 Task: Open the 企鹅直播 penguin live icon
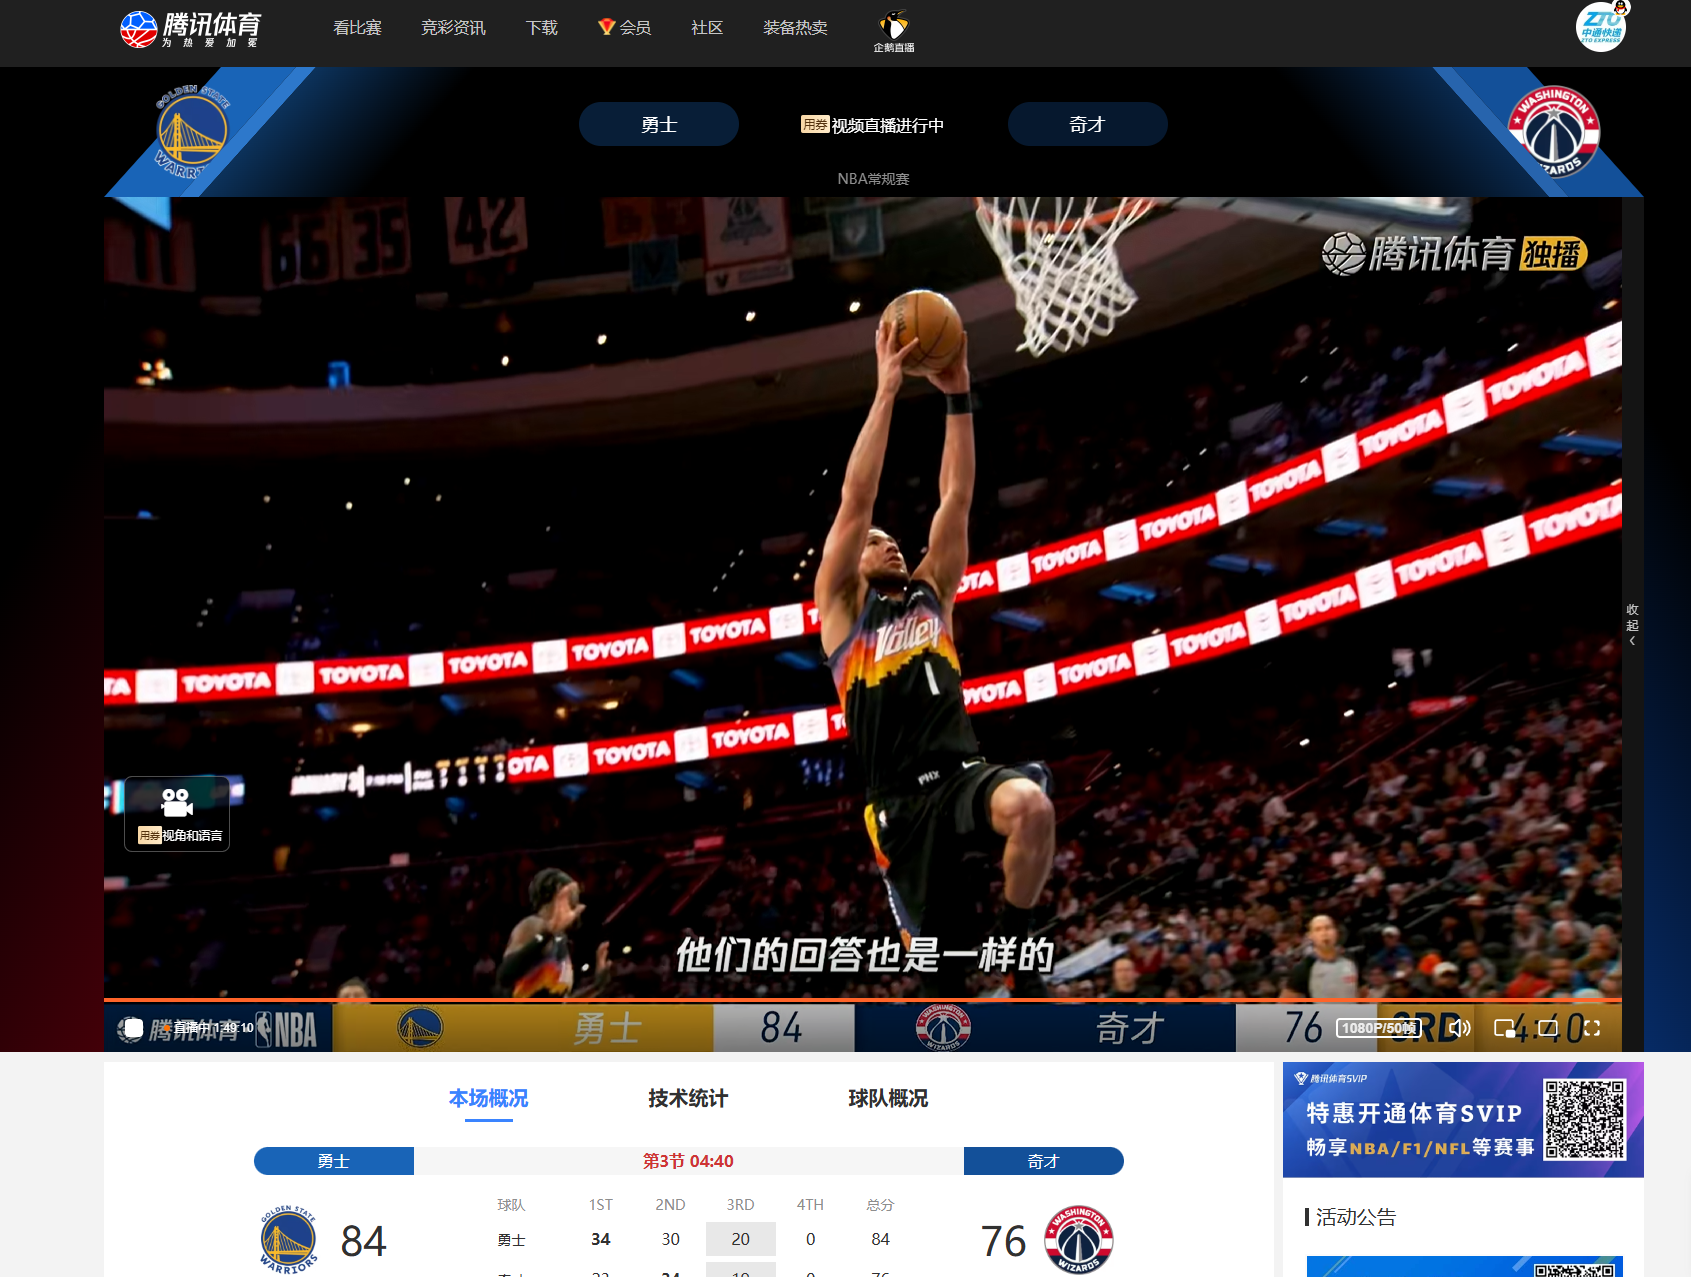click(x=894, y=32)
